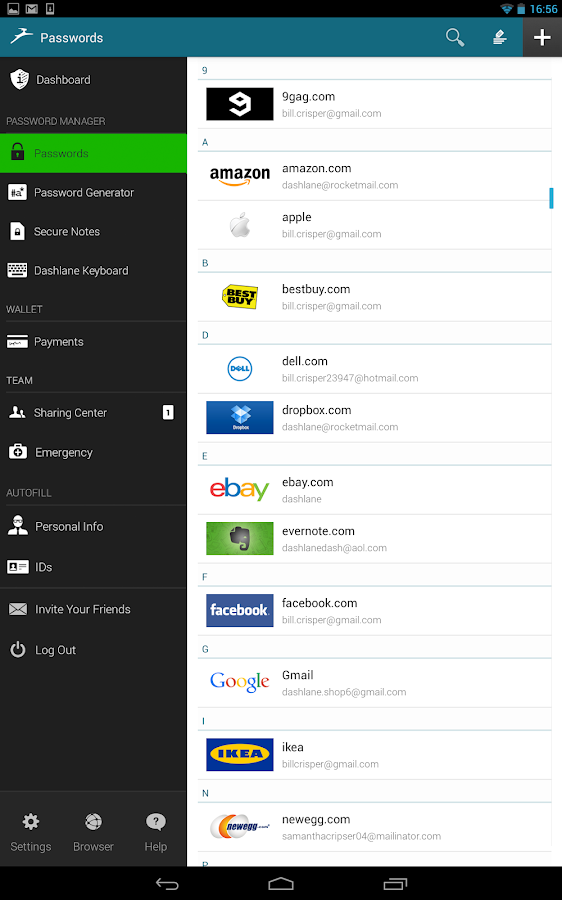Viewport: 562px width, 900px height.
Task: Select the apple entry name
Action: 297,218
